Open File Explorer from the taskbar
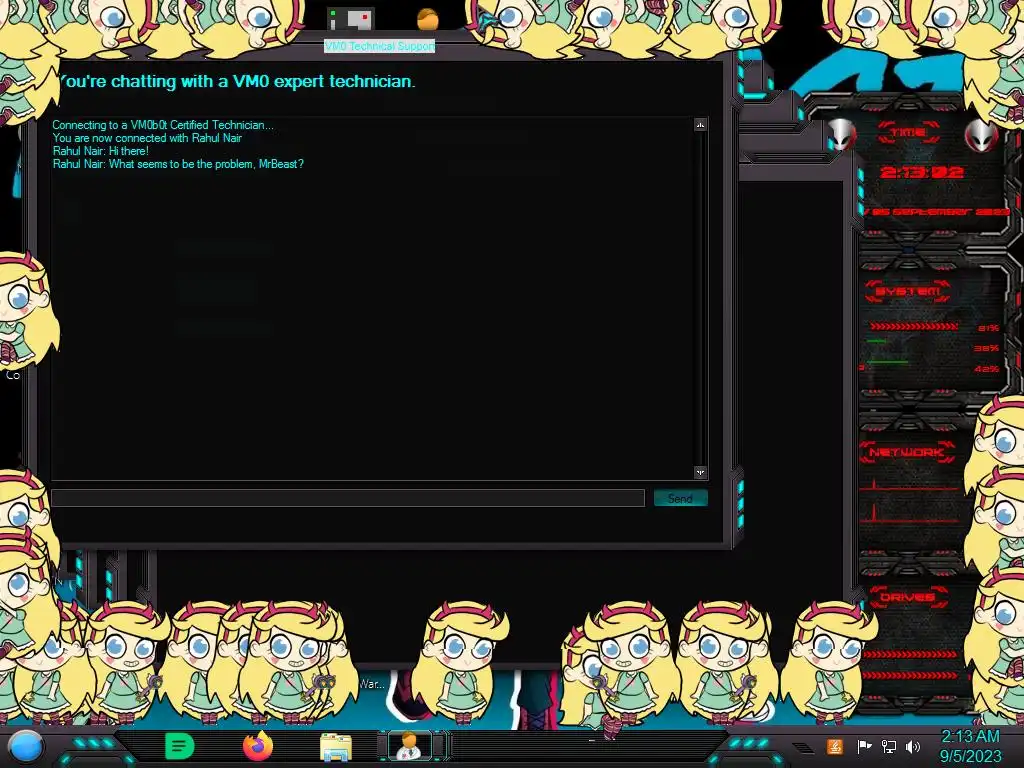The height and width of the screenshot is (768, 1024). pyautogui.click(x=336, y=747)
